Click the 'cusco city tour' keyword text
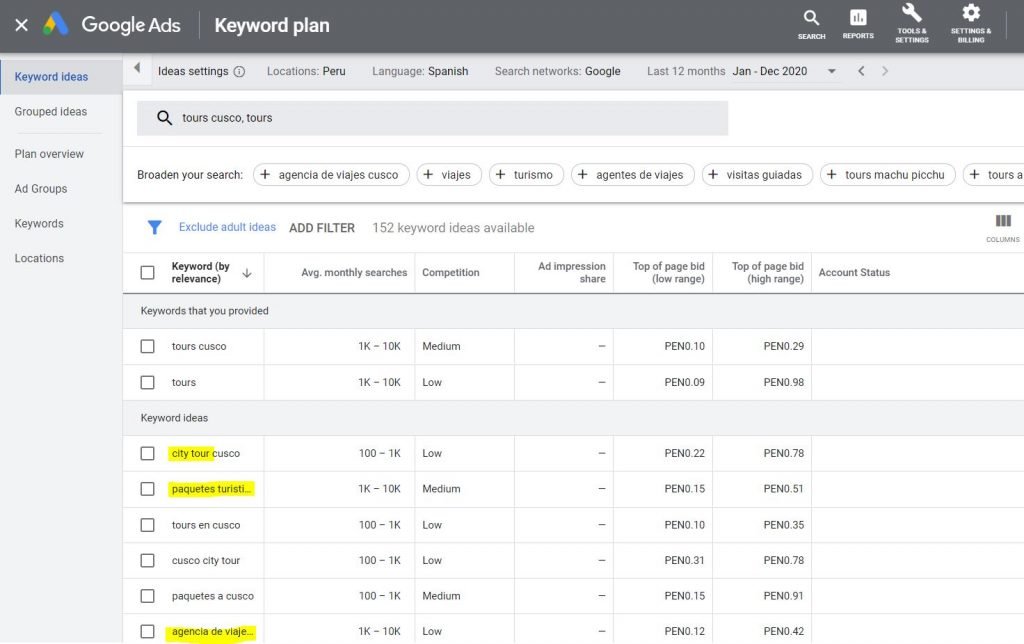Screen dimensions: 1024x644 (206, 560)
